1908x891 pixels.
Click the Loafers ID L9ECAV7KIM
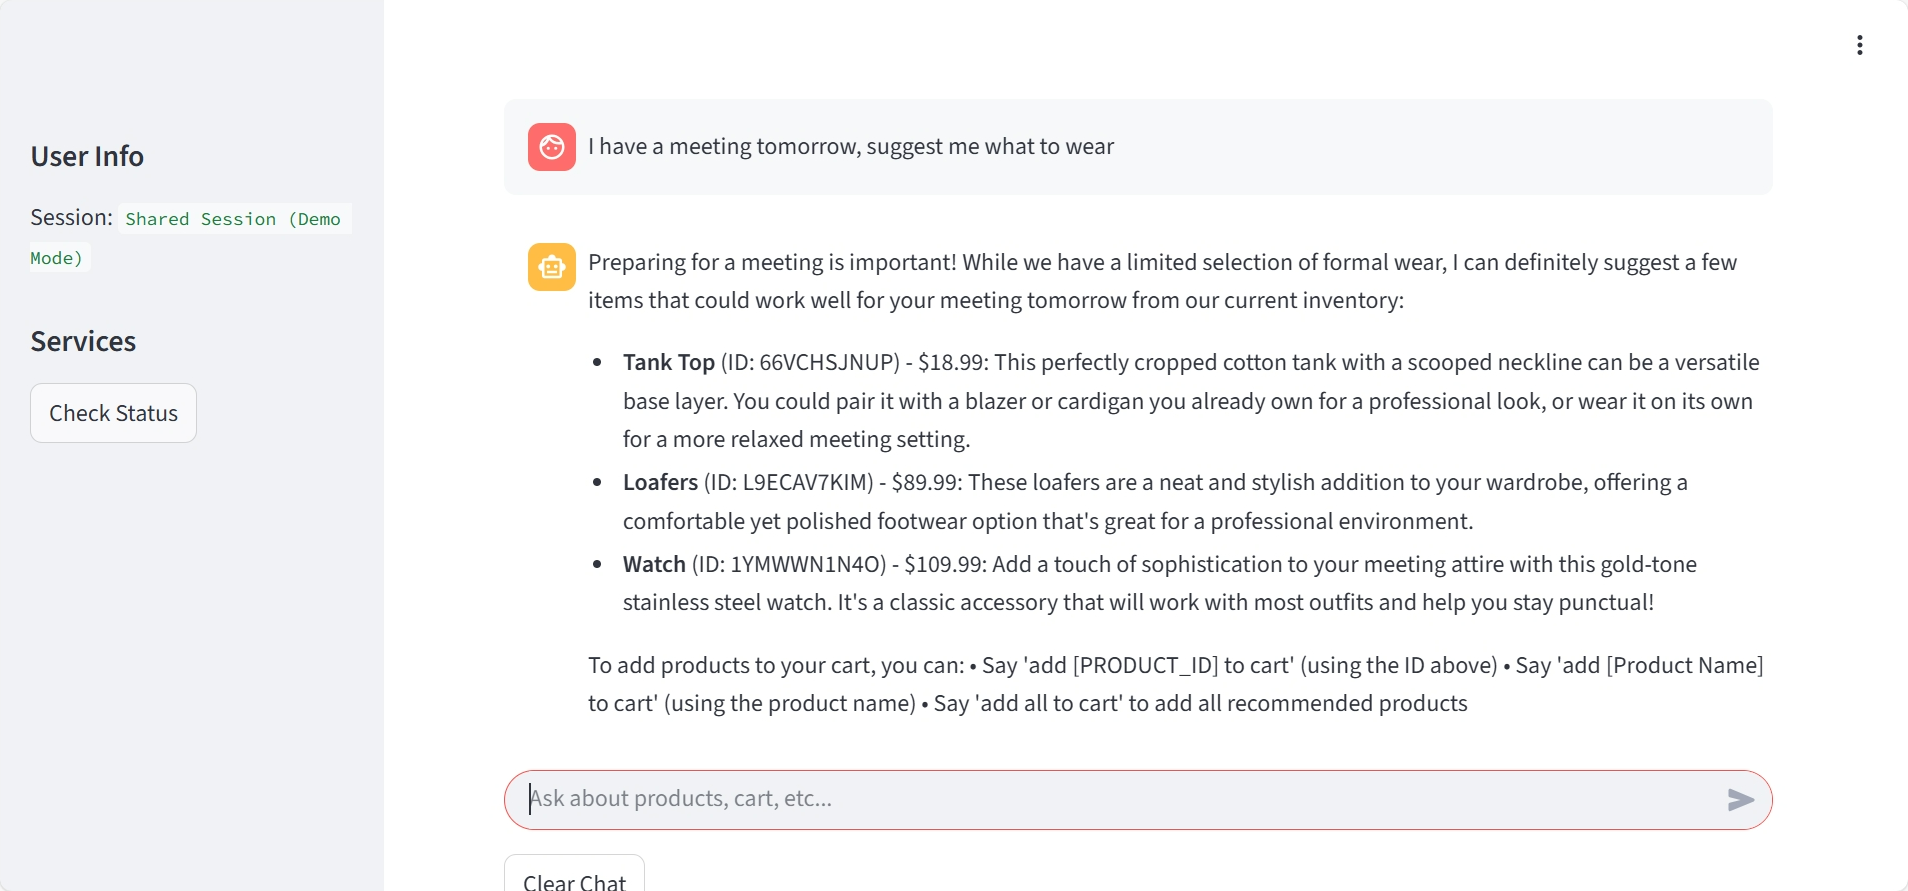click(807, 483)
